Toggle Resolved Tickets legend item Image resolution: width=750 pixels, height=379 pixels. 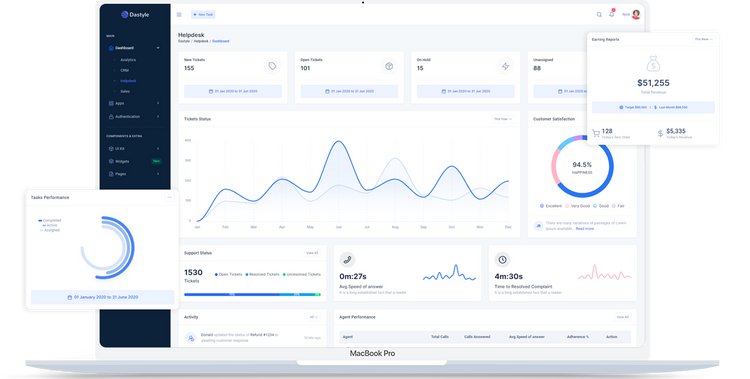tap(263, 275)
